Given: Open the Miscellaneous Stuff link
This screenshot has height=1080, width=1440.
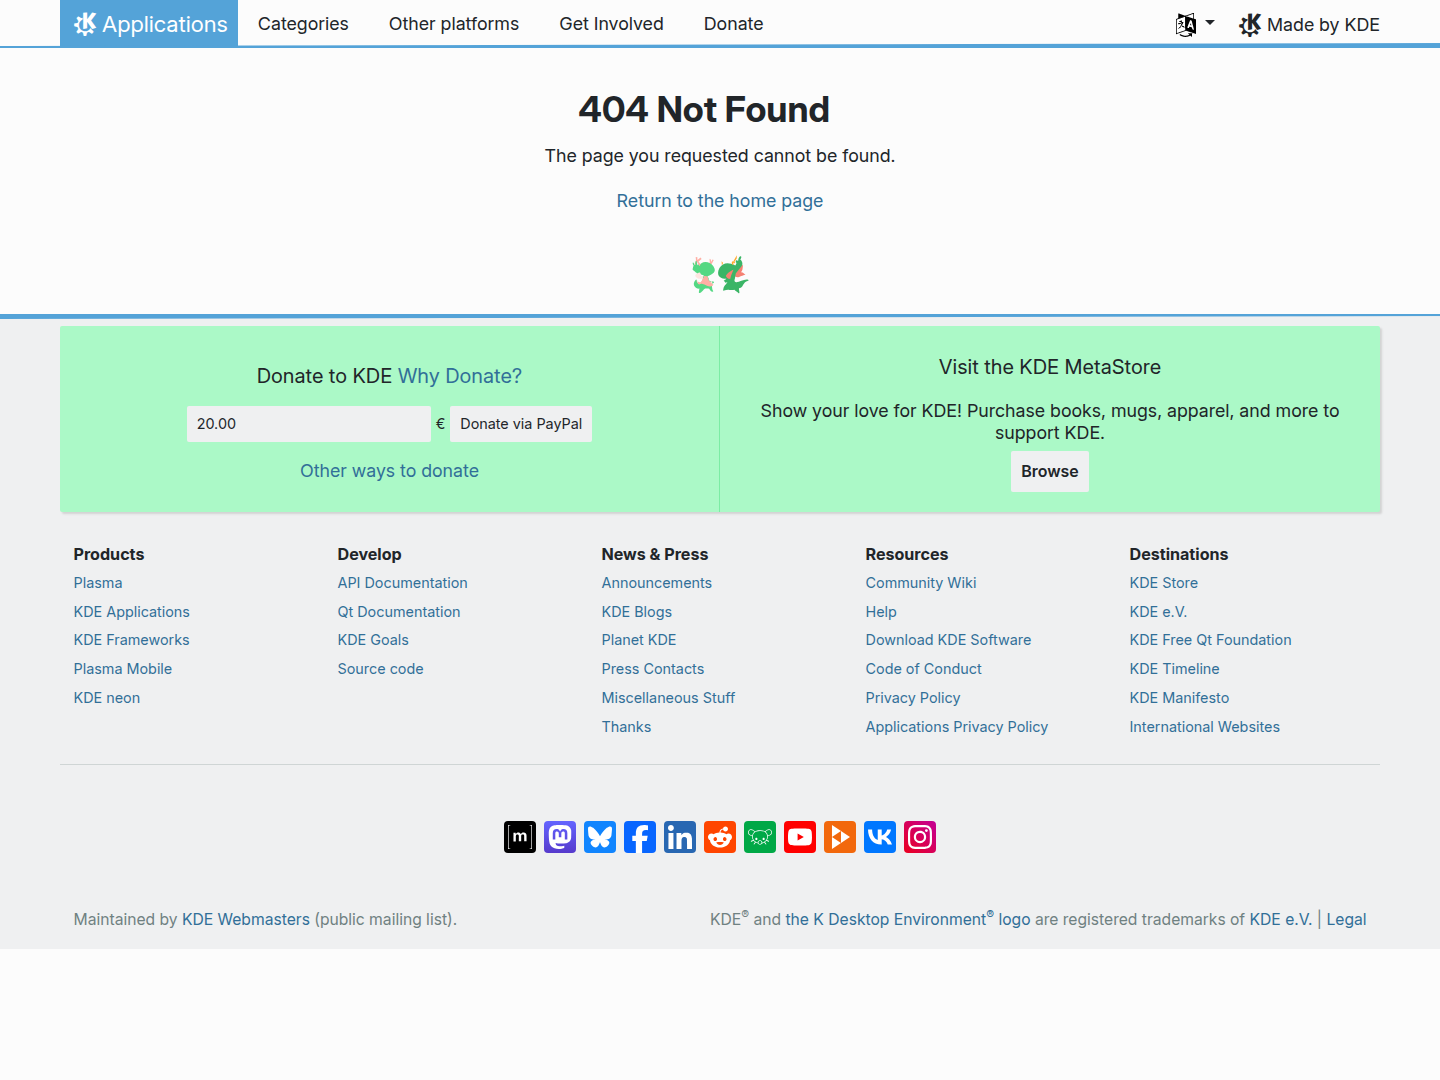Looking at the screenshot, I should [x=668, y=698].
